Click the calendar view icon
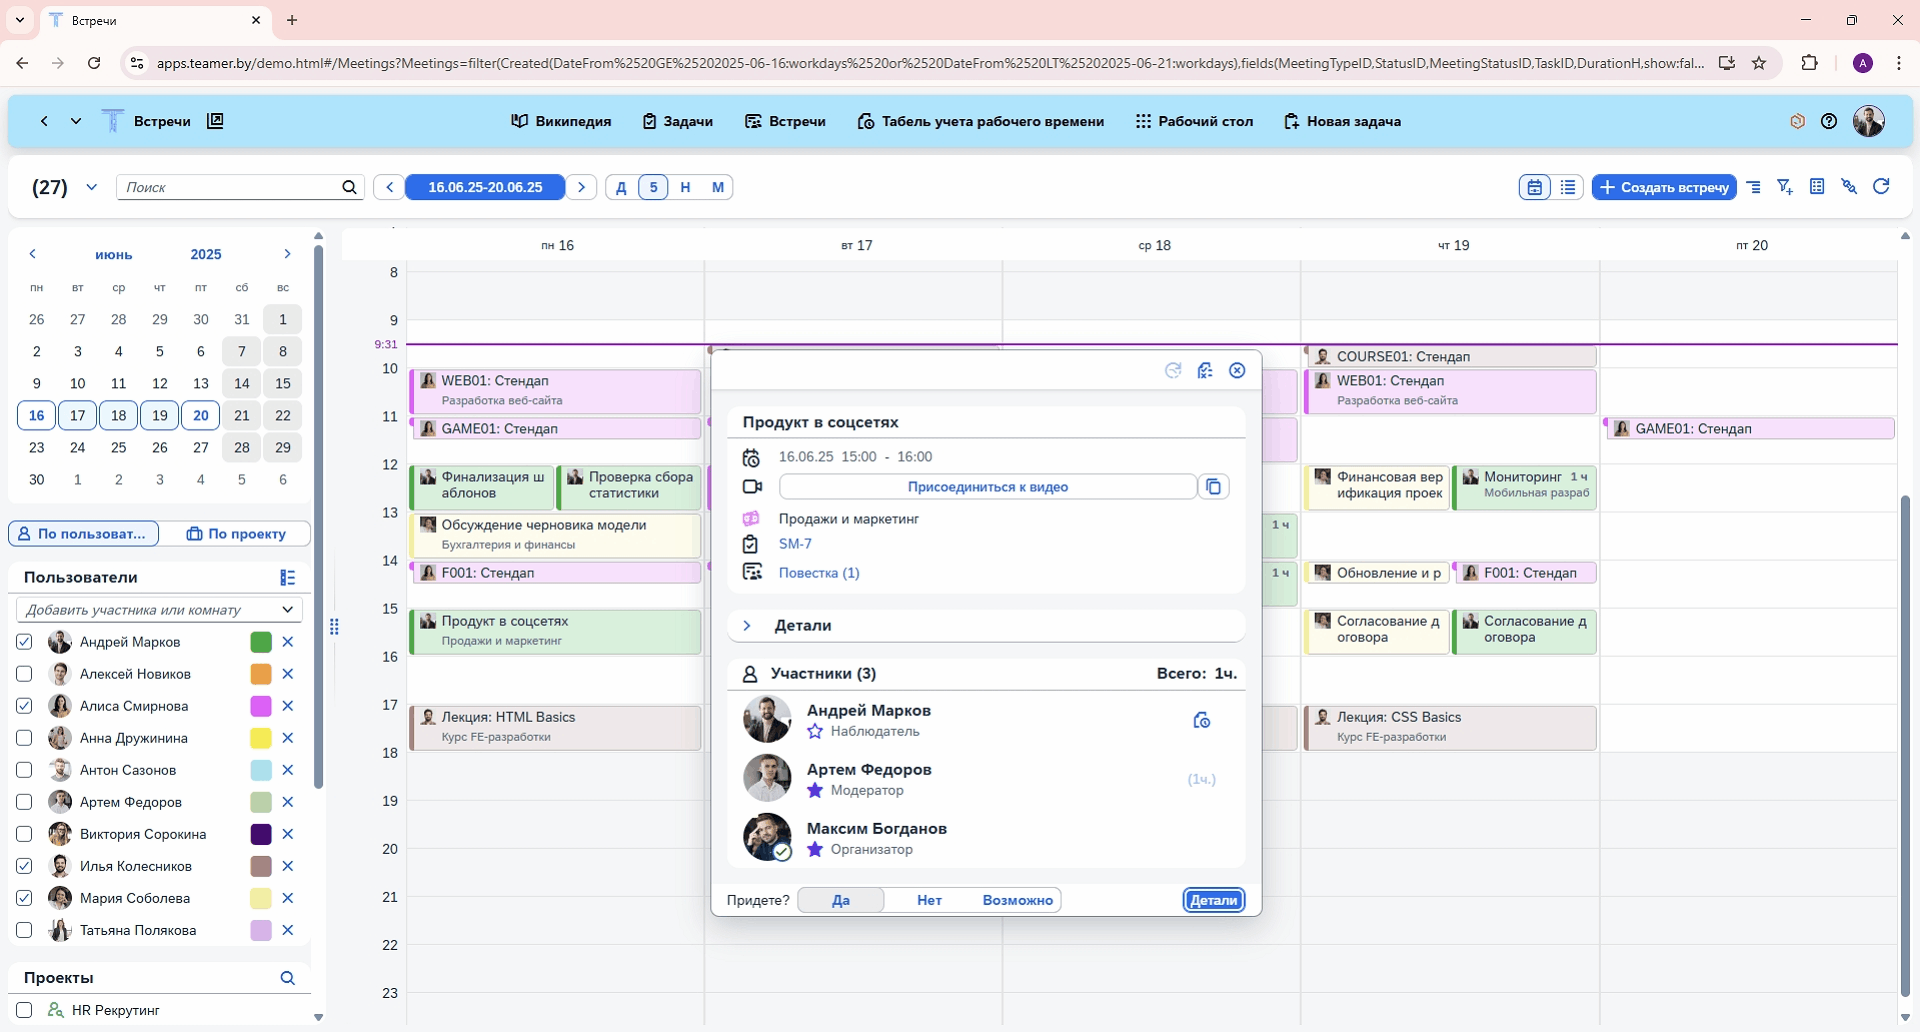1920x1032 pixels. pos(1535,187)
